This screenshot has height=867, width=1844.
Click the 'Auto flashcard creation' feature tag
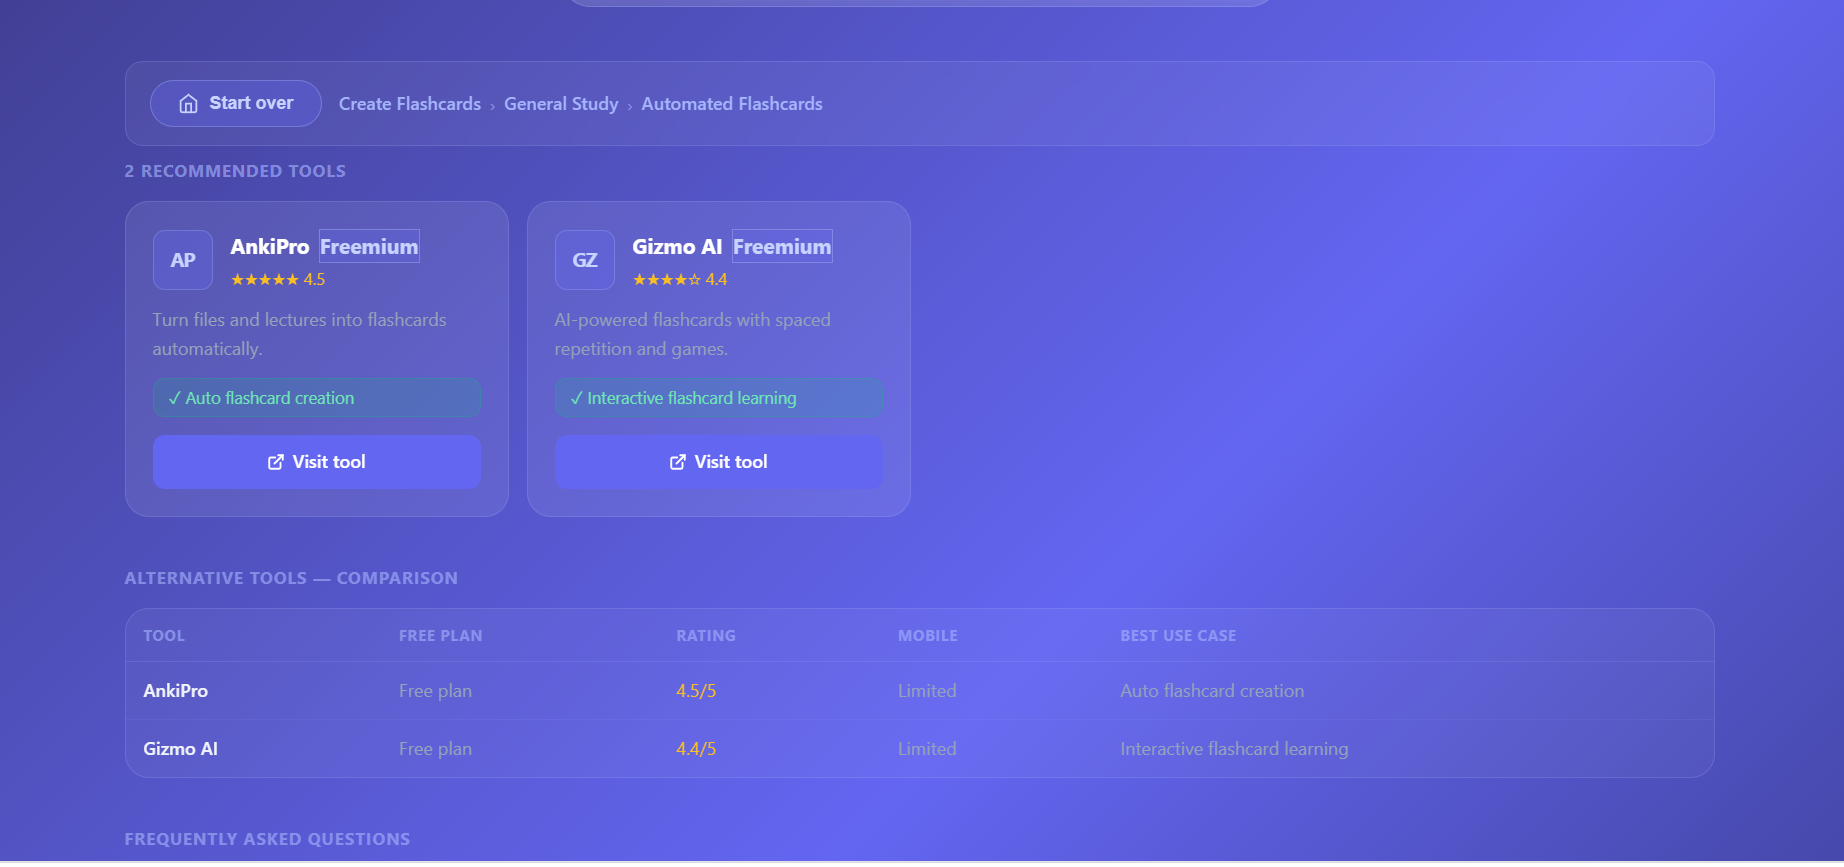(317, 398)
